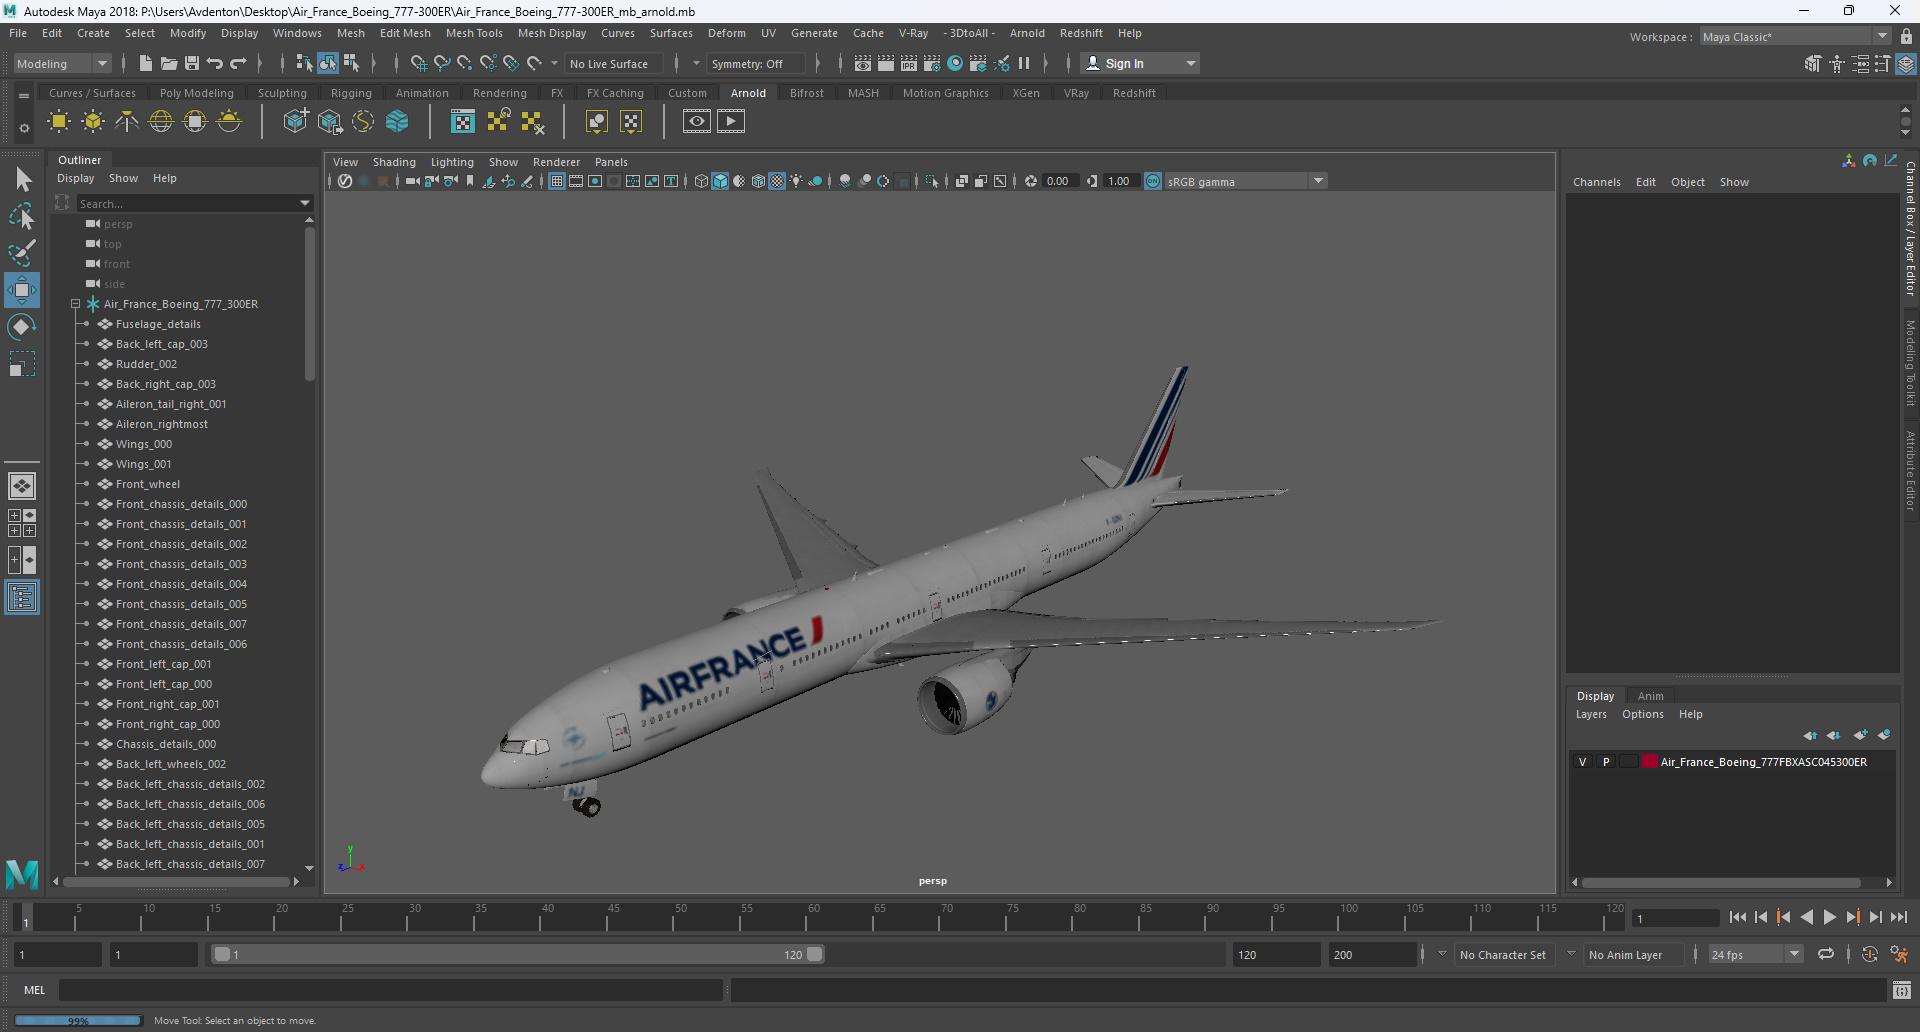
Task: Open the Sign In dropdown arrow
Action: pyautogui.click(x=1190, y=63)
